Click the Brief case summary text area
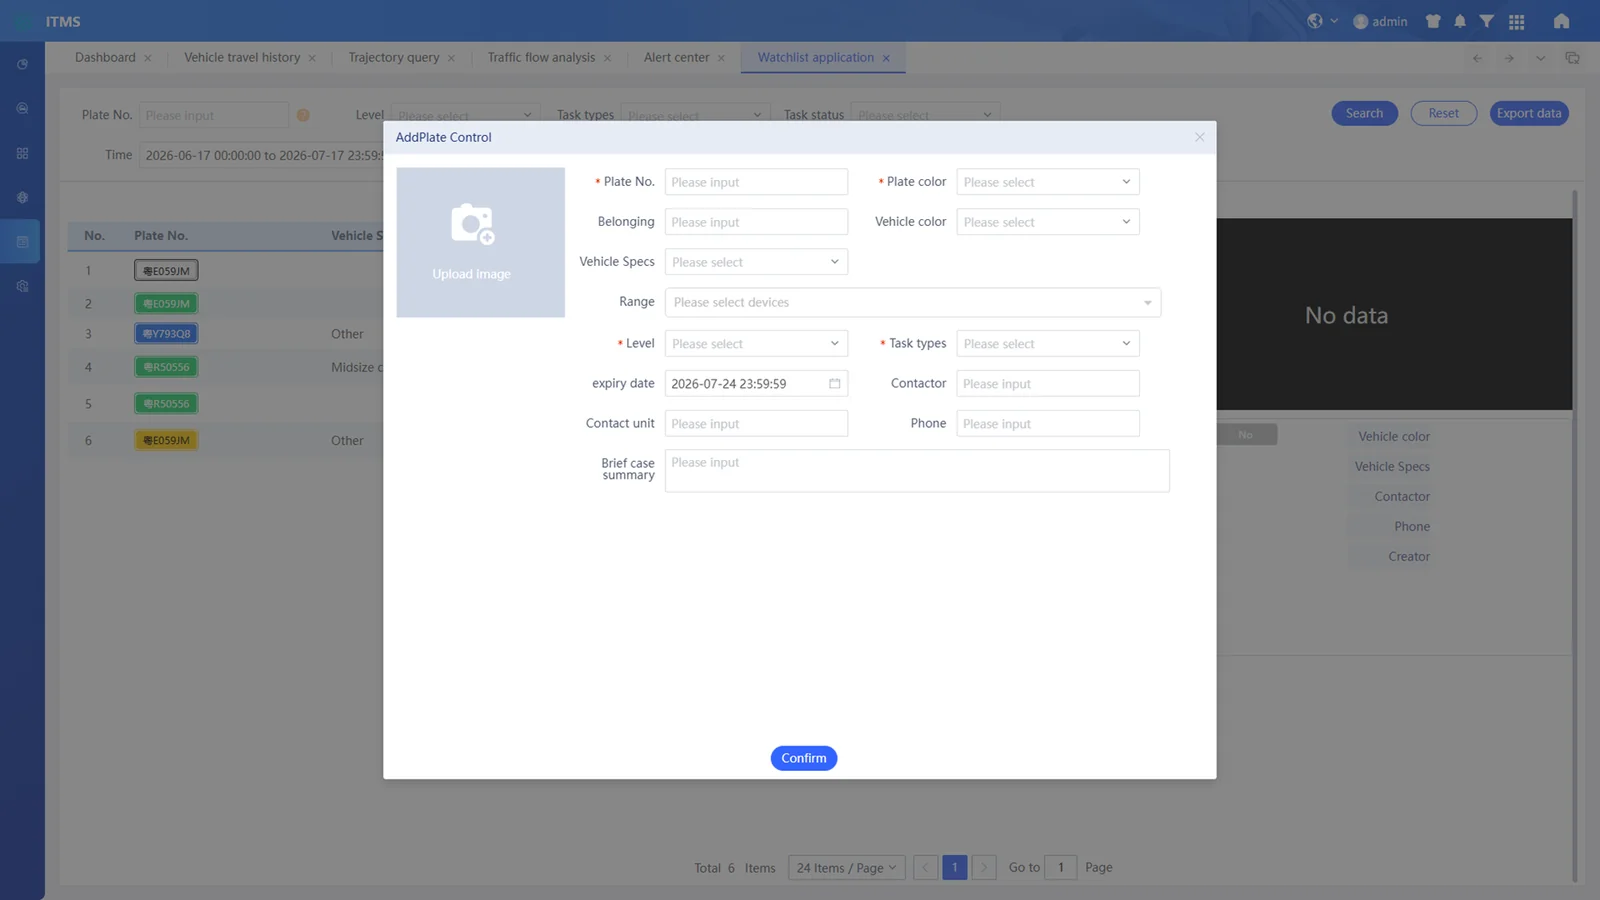 coord(917,470)
